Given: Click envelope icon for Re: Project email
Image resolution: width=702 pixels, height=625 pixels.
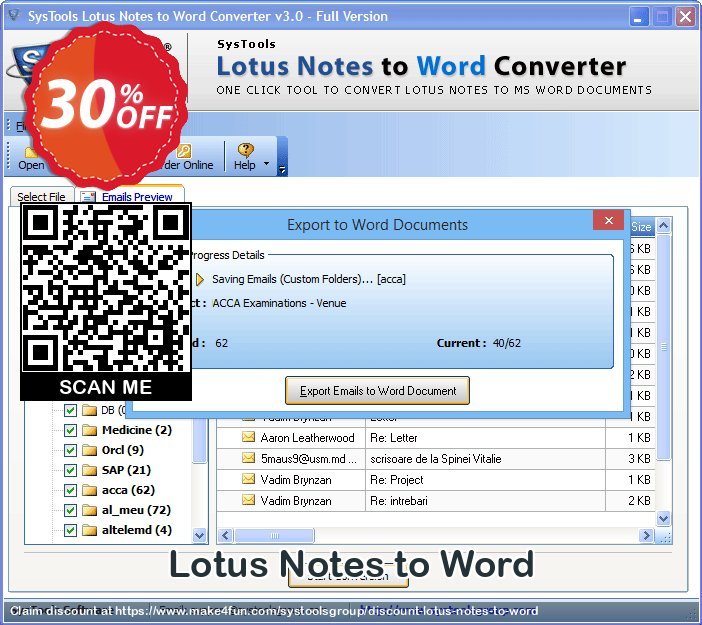Looking at the screenshot, I should point(248,479).
